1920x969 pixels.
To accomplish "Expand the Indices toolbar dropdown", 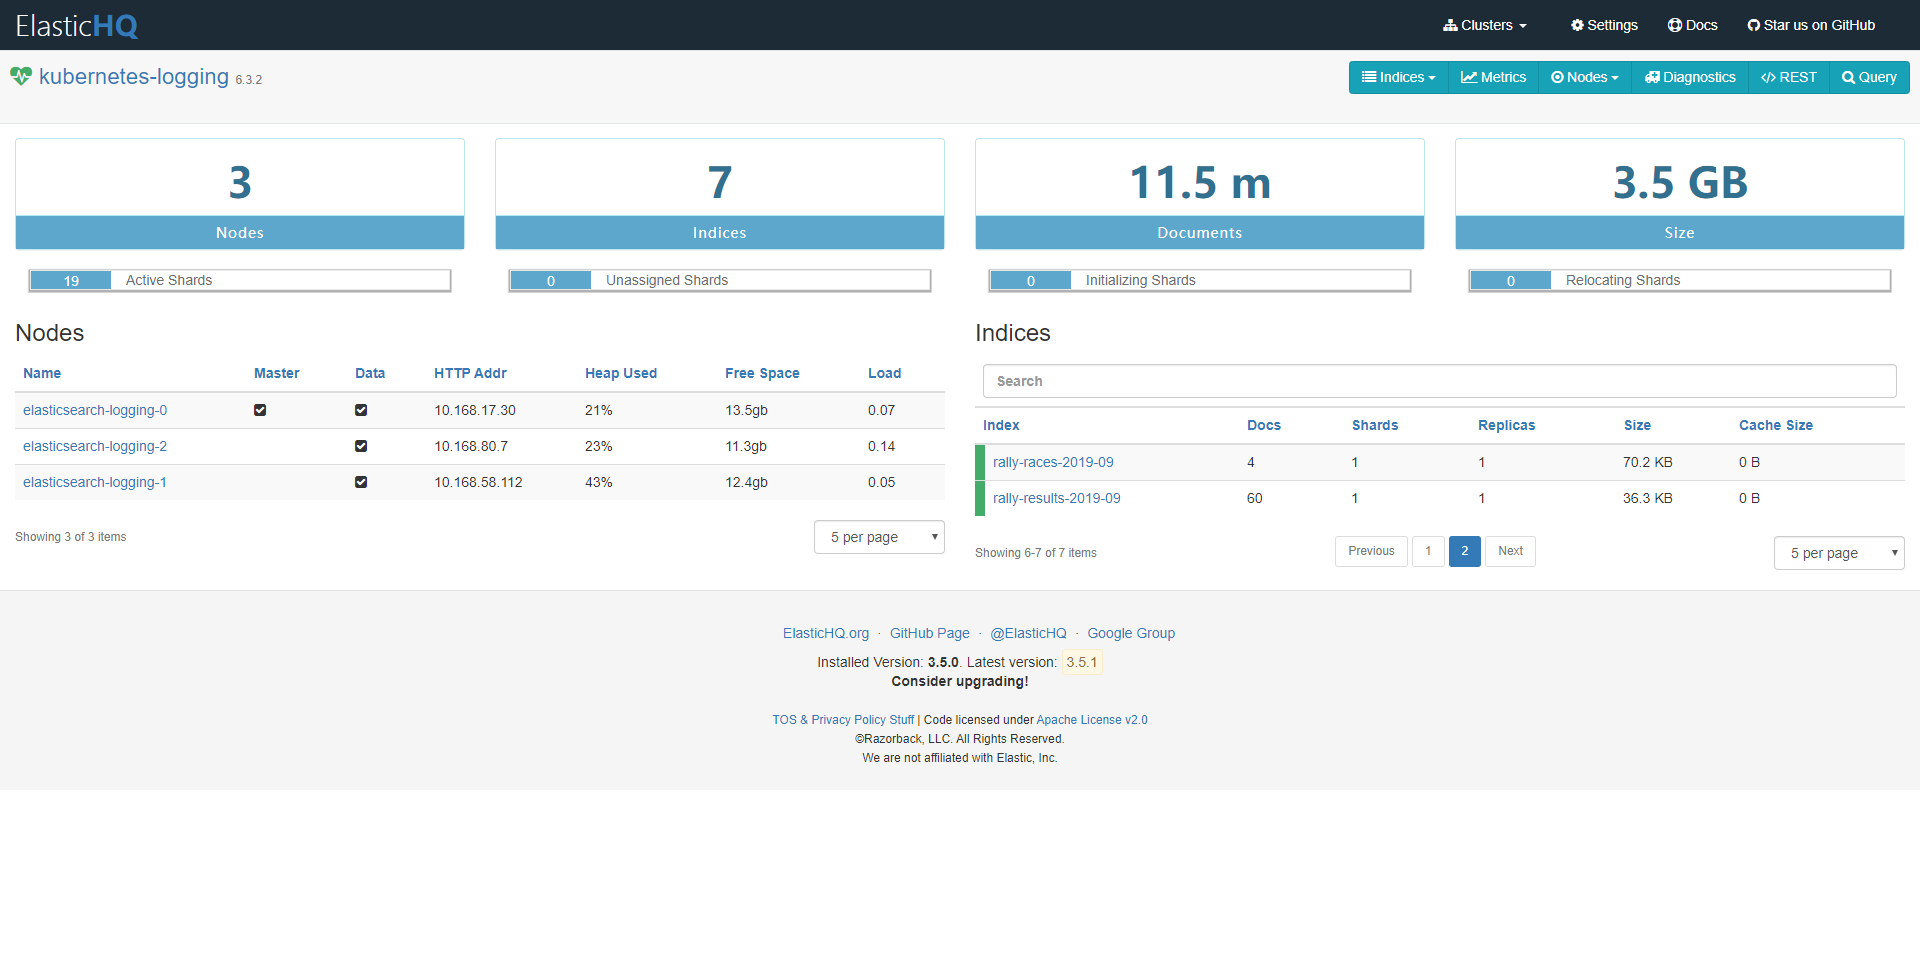I will click(1399, 77).
